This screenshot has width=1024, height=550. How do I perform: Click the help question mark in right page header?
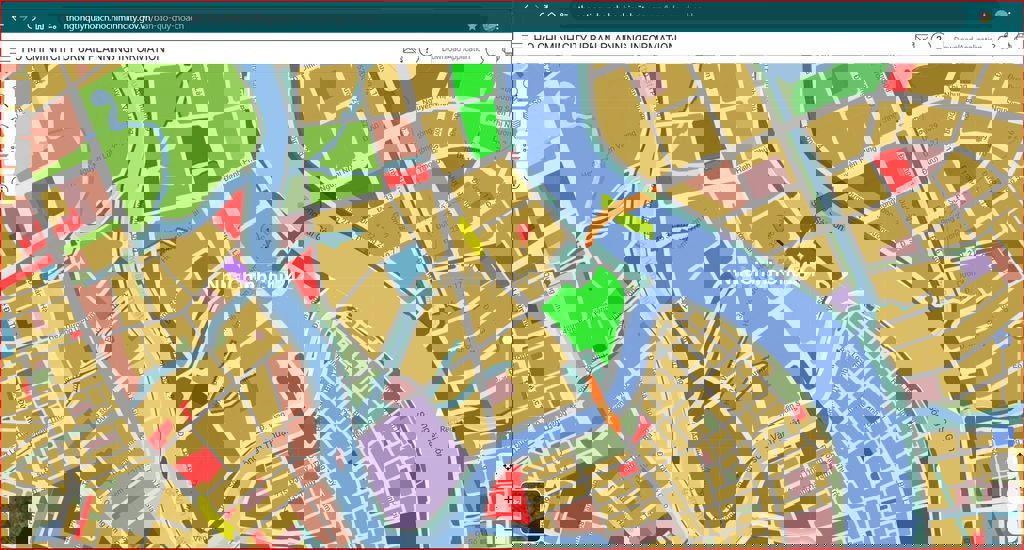click(937, 41)
